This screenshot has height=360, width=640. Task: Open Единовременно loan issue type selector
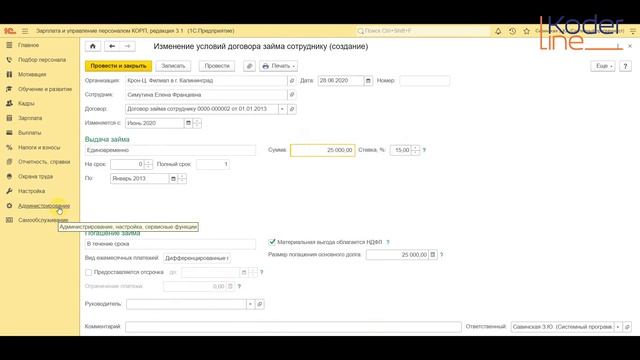click(170, 150)
